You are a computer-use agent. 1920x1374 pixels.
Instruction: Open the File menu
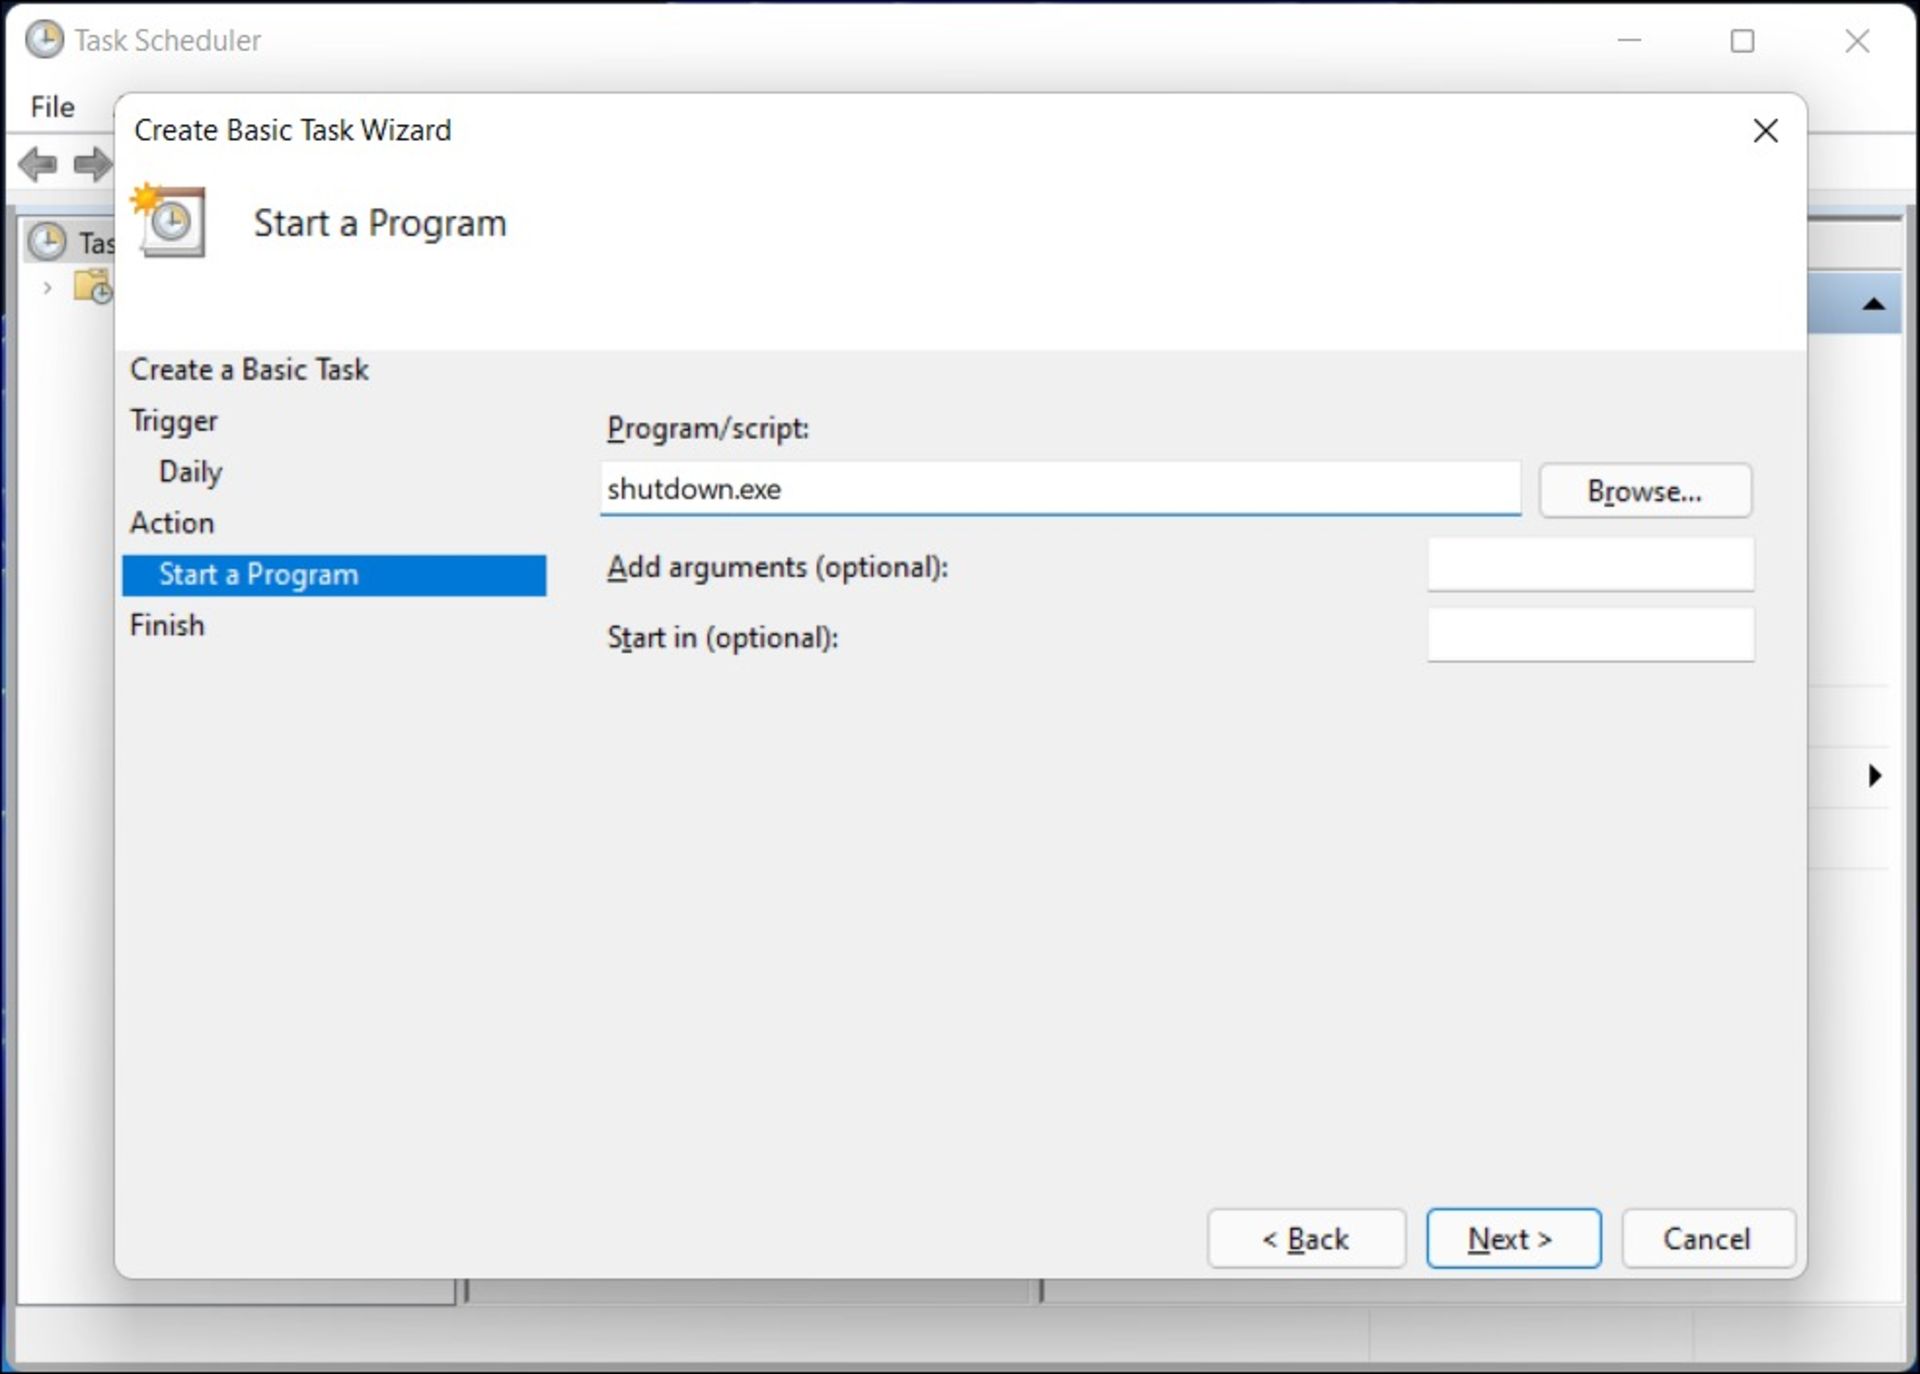coord(52,107)
